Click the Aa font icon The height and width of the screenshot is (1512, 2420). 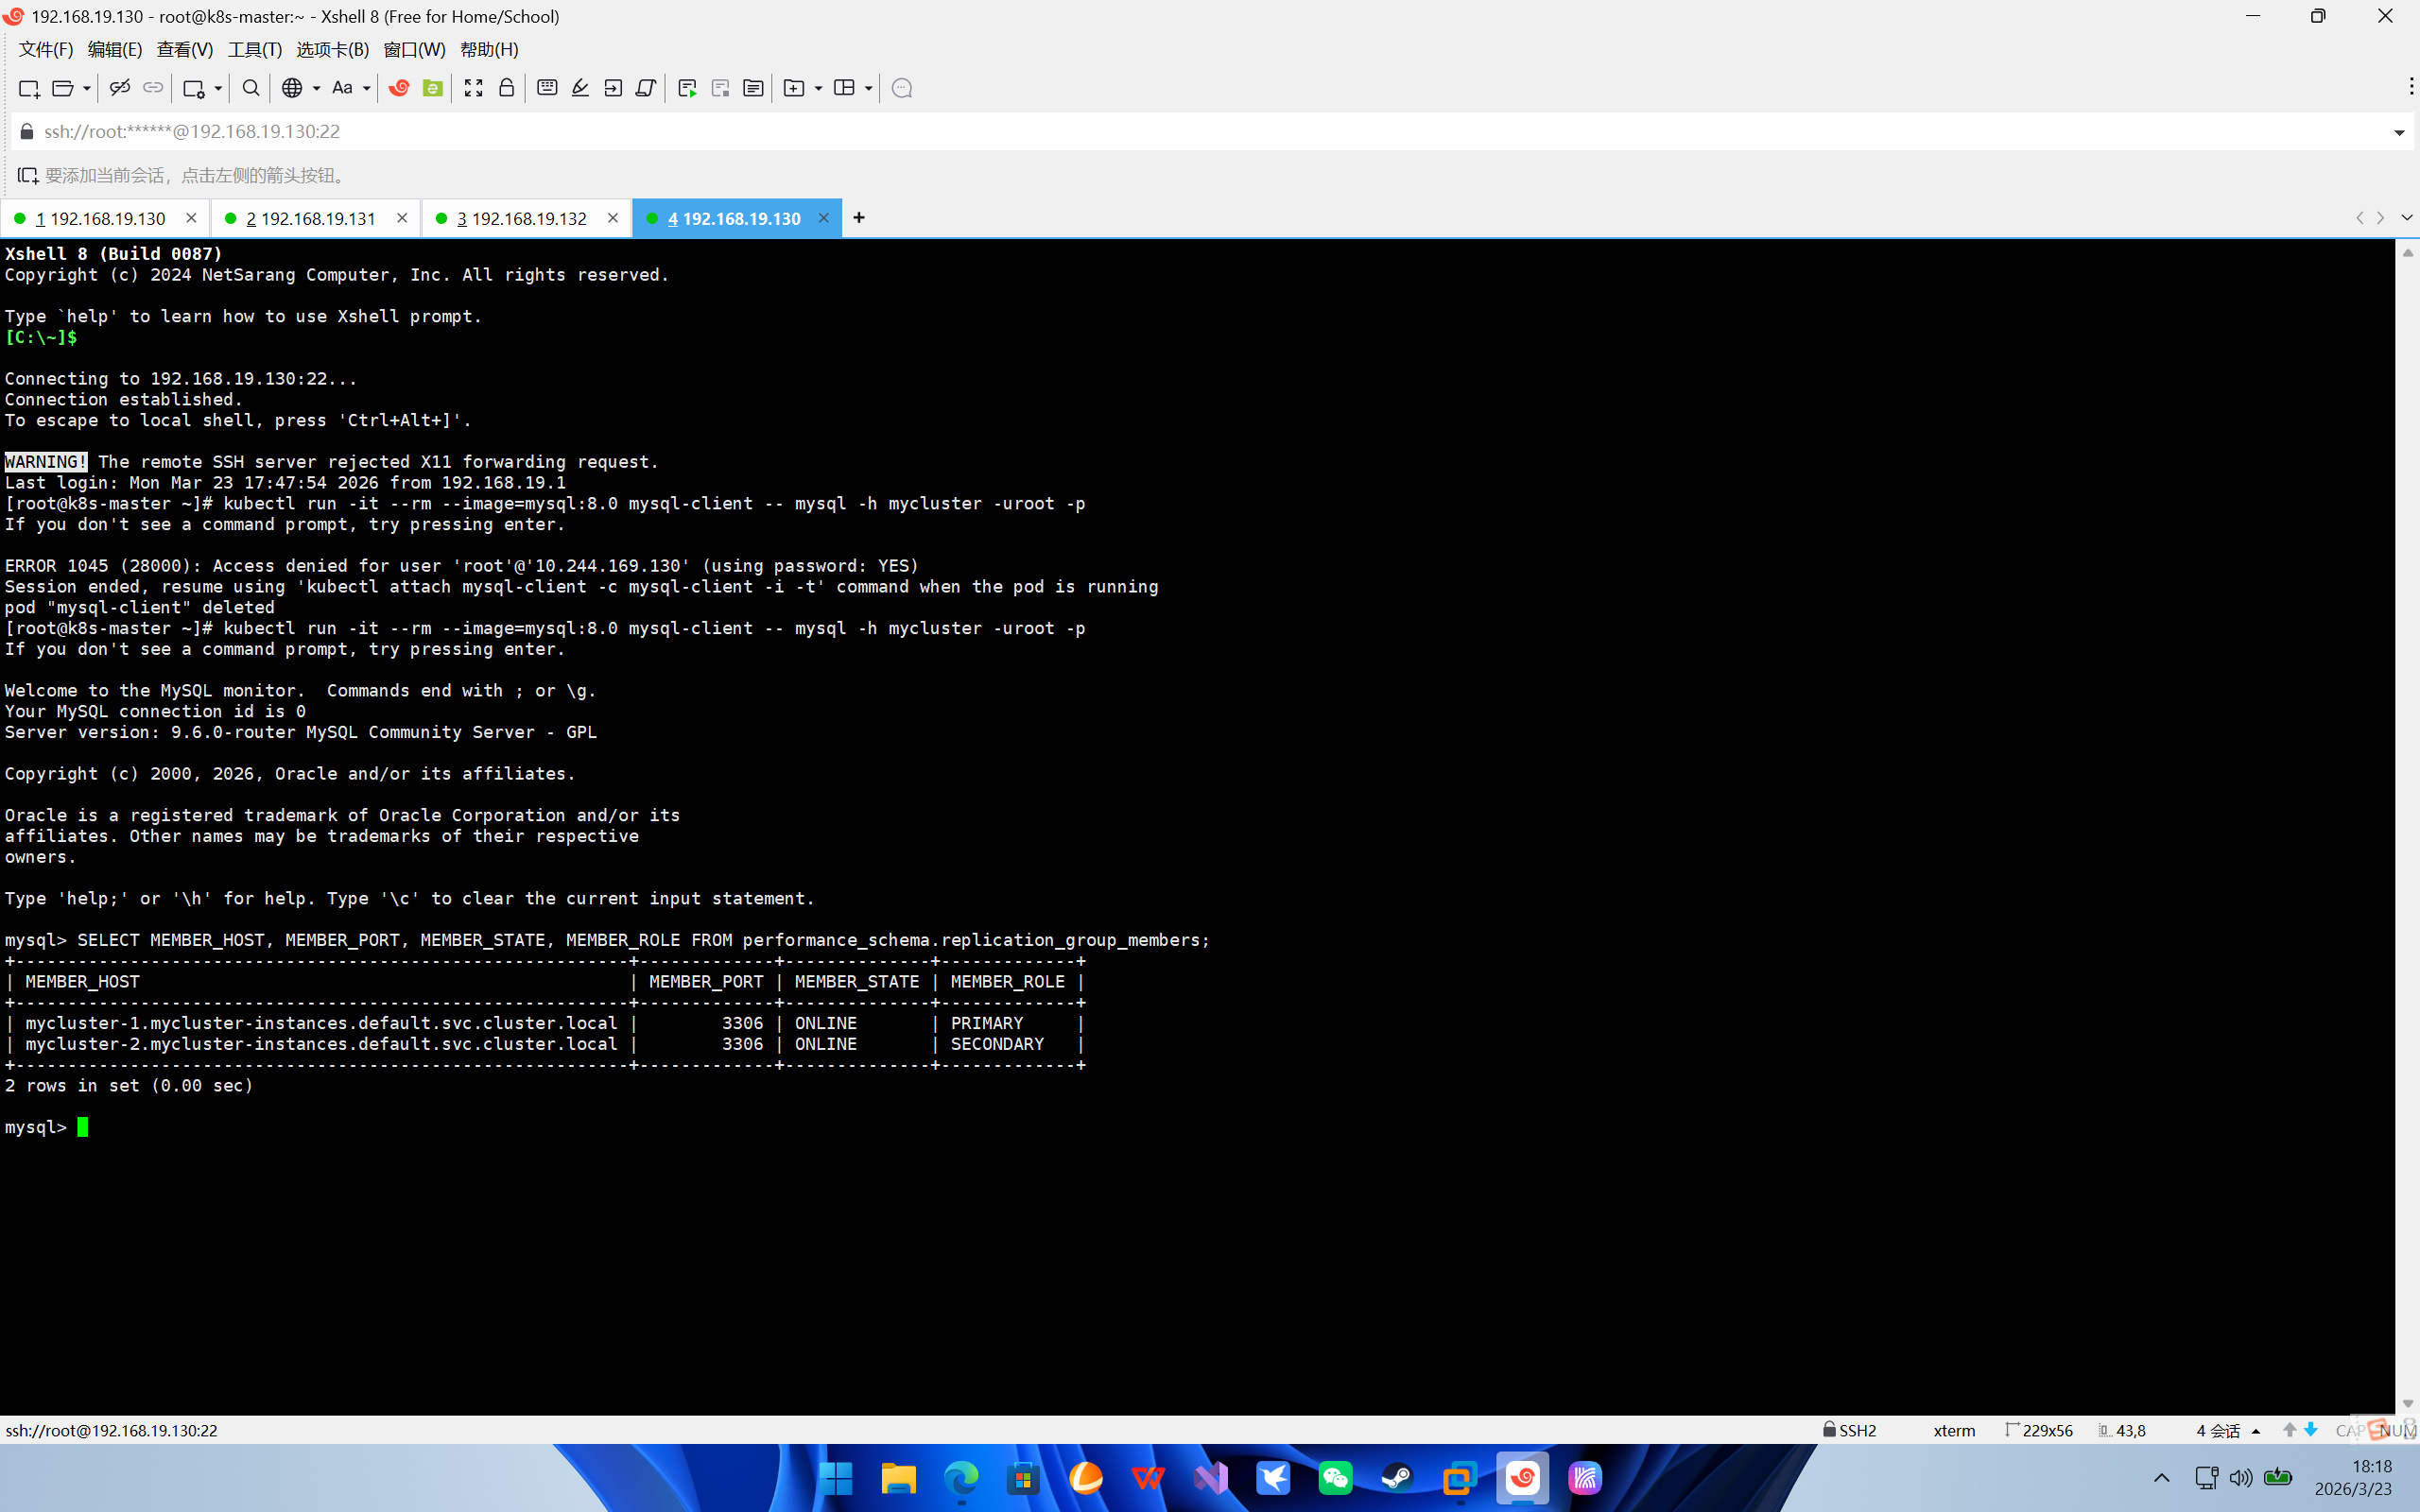pos(342,88)
